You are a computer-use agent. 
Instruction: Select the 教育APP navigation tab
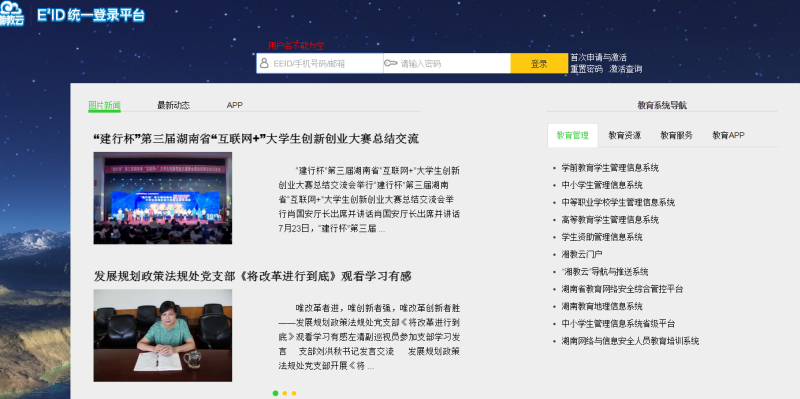click(x=729, y=135)
